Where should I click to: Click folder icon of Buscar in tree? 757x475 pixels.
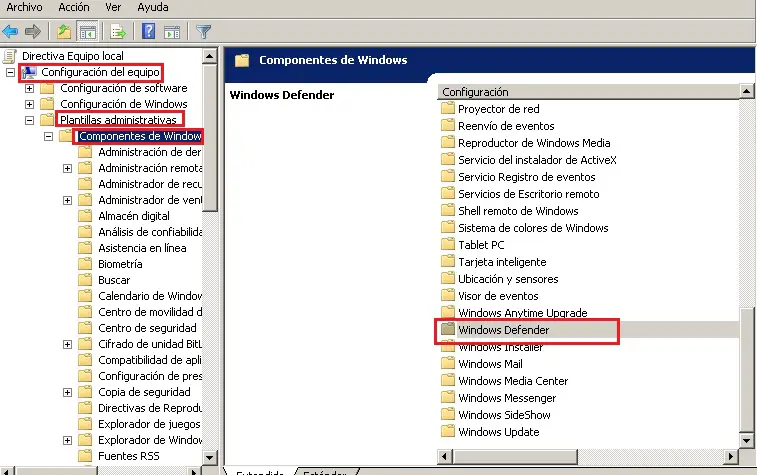tap(85, 279)
